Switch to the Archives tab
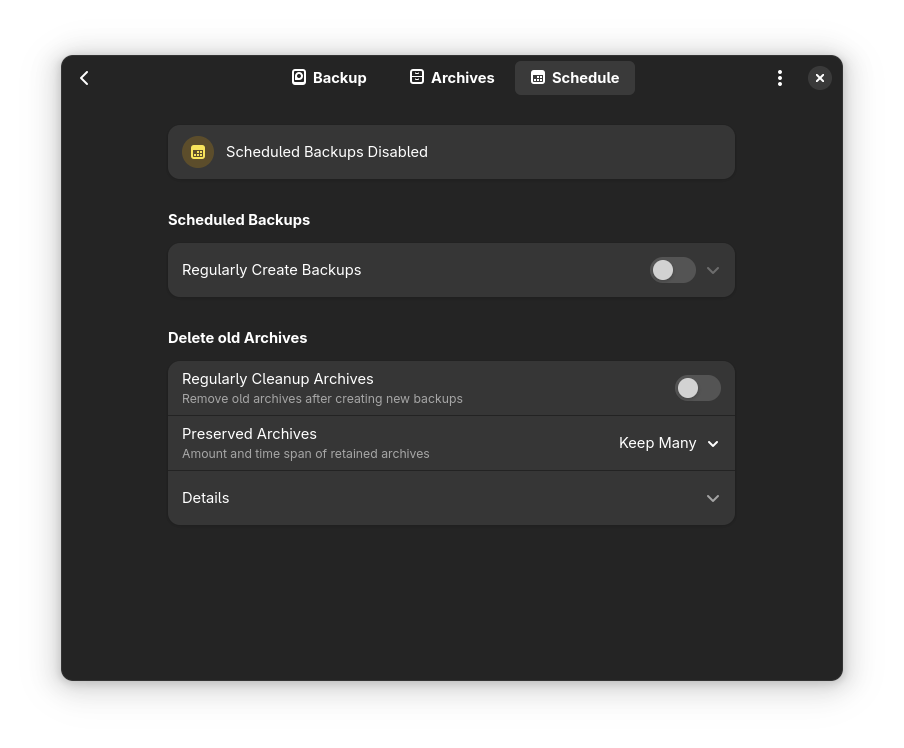 [x=452, y=78]
